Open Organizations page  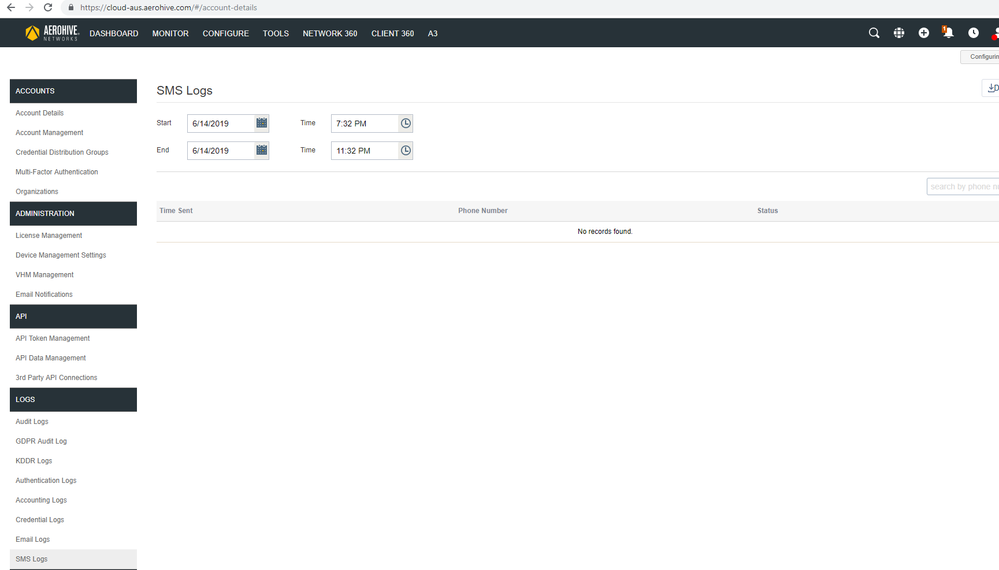37,192
